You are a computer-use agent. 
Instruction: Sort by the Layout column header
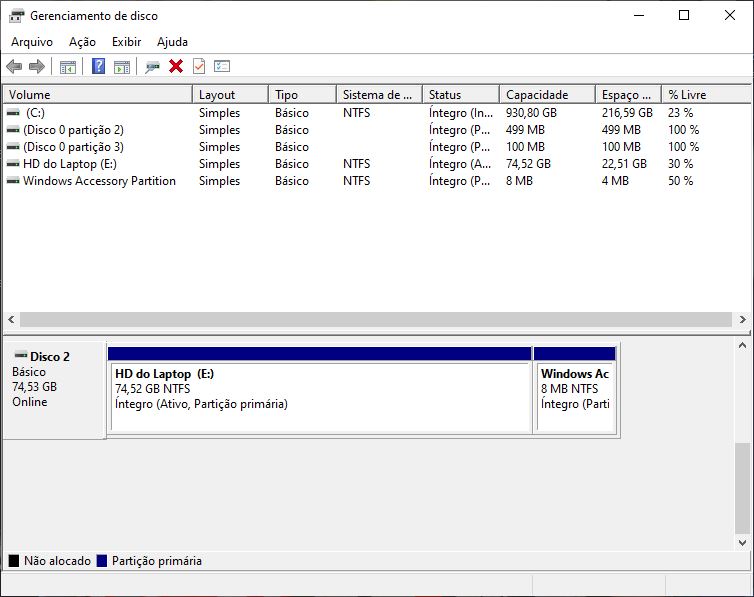click(x=230, y=94)
